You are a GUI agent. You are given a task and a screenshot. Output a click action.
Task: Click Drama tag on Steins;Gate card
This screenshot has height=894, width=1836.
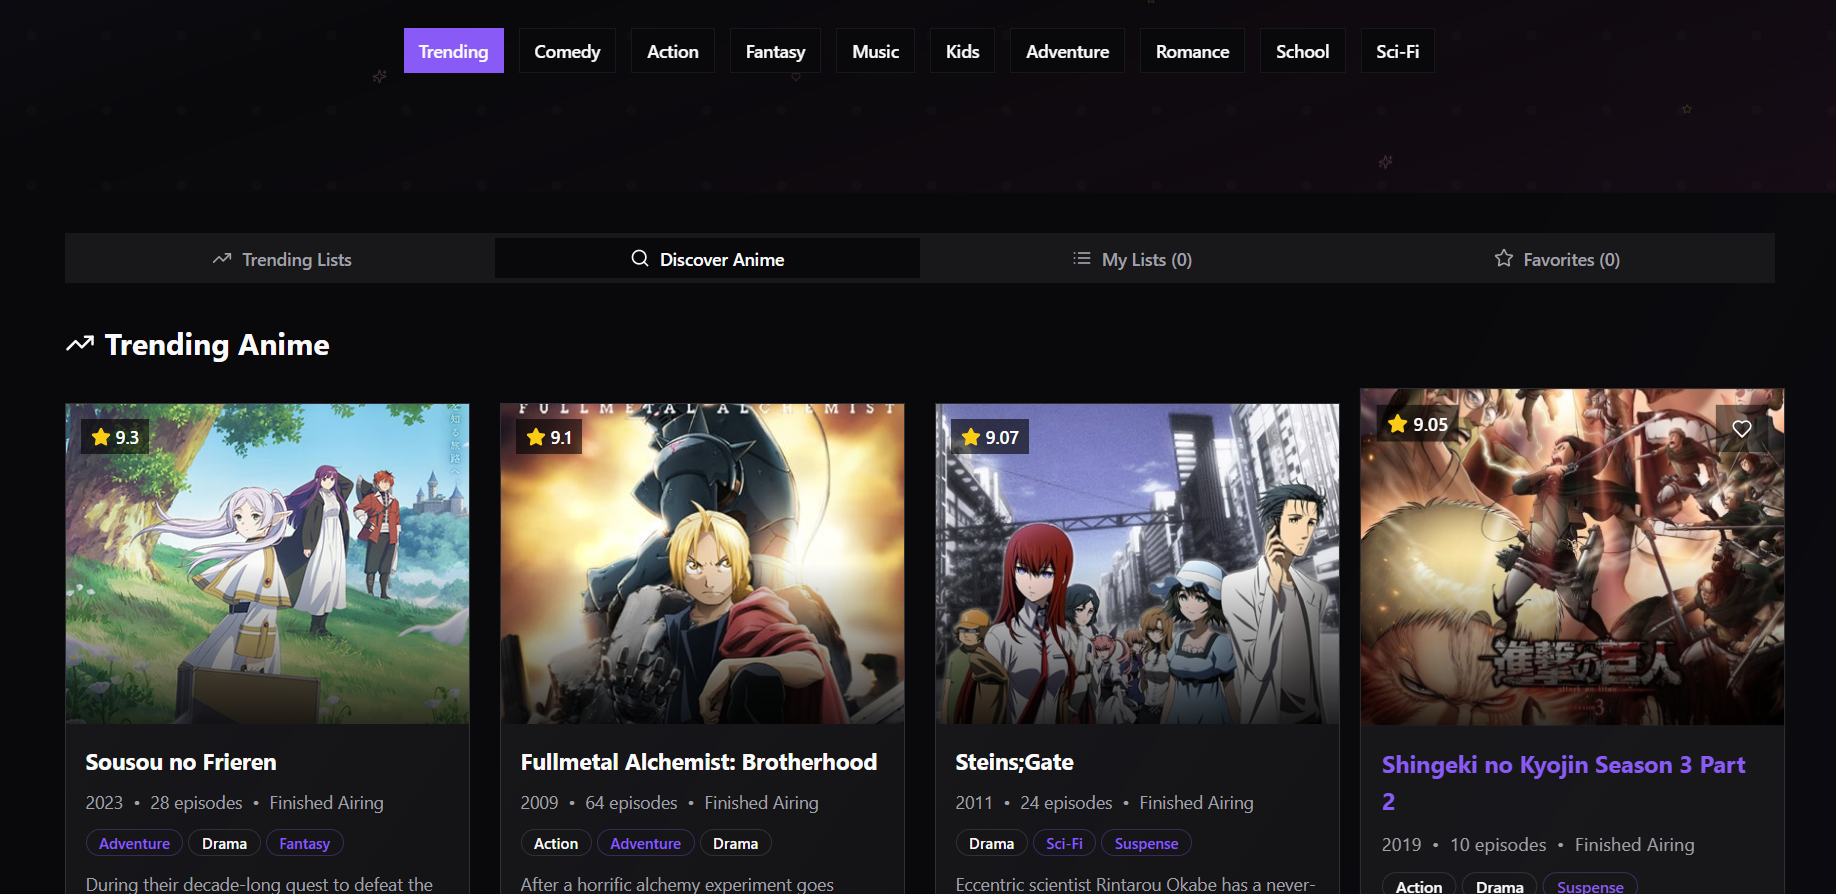991,843
